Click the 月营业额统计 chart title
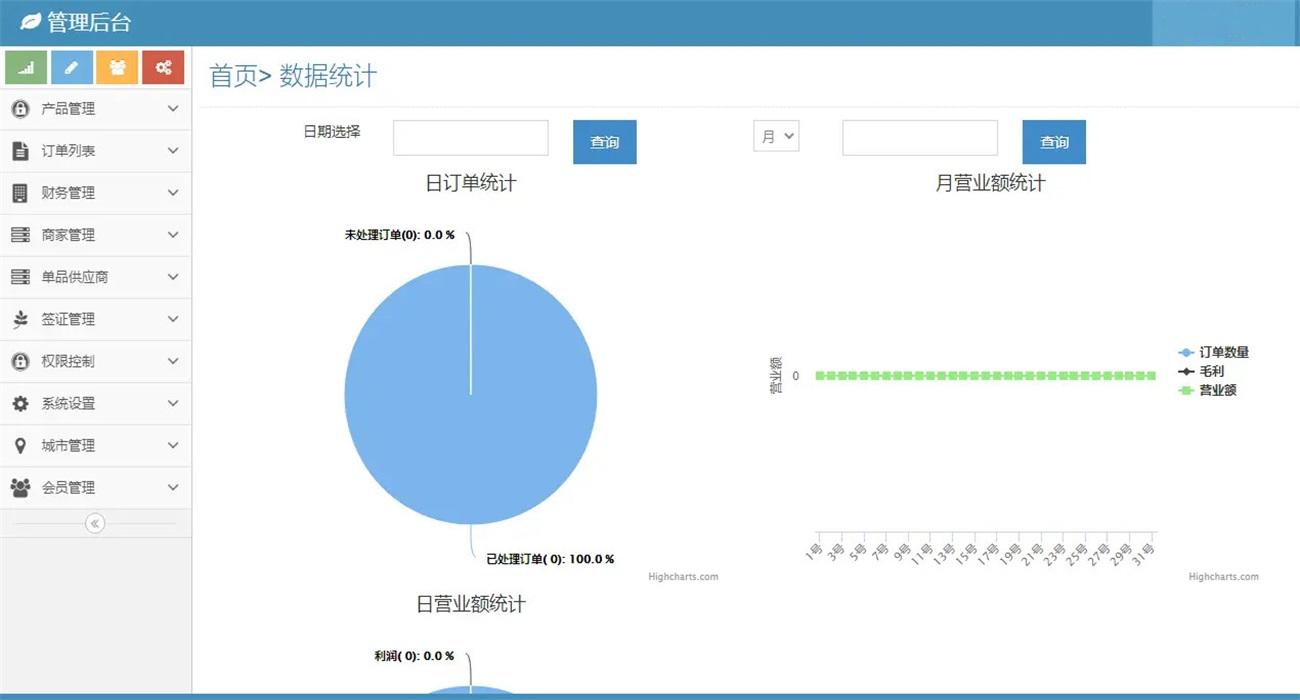1300x700 pixels. (990, 183)
